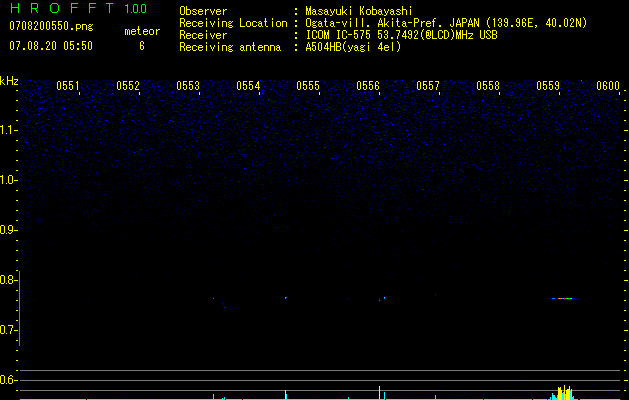Click the 1.1 kHz frequency tick label
The width and height of the screenshot is (629, 400).
pos(8,130)
